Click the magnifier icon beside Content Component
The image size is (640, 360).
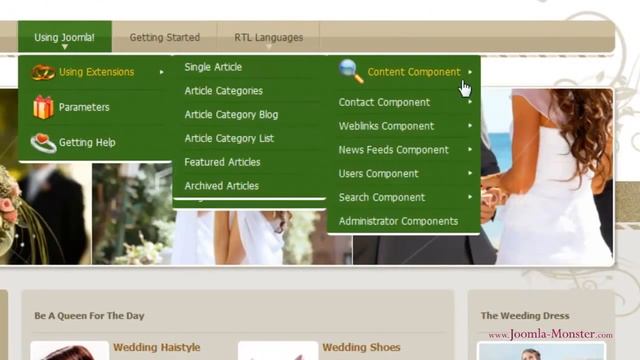click(x=351, y=71)
